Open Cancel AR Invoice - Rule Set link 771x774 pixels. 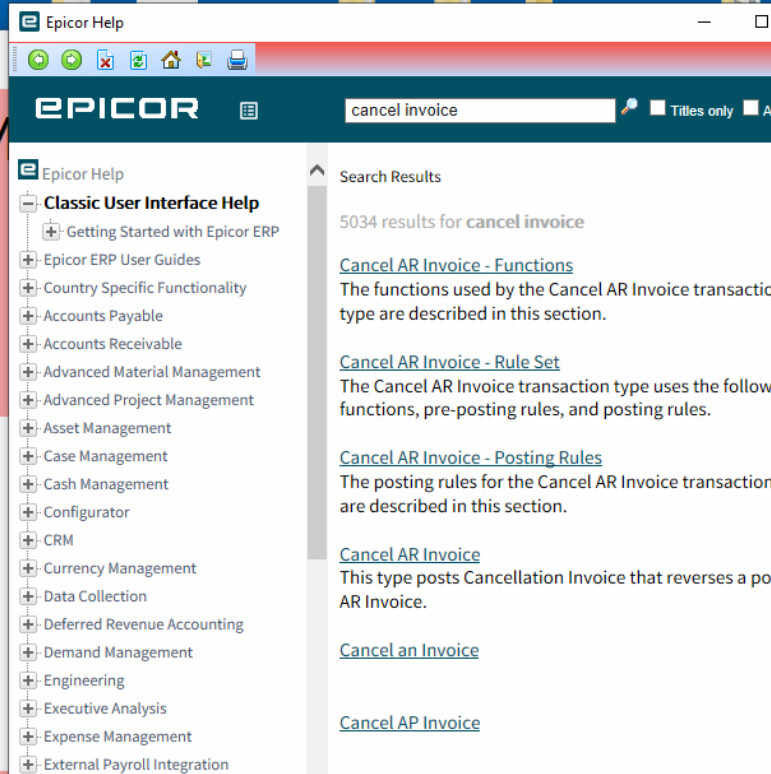click(449, 362)
